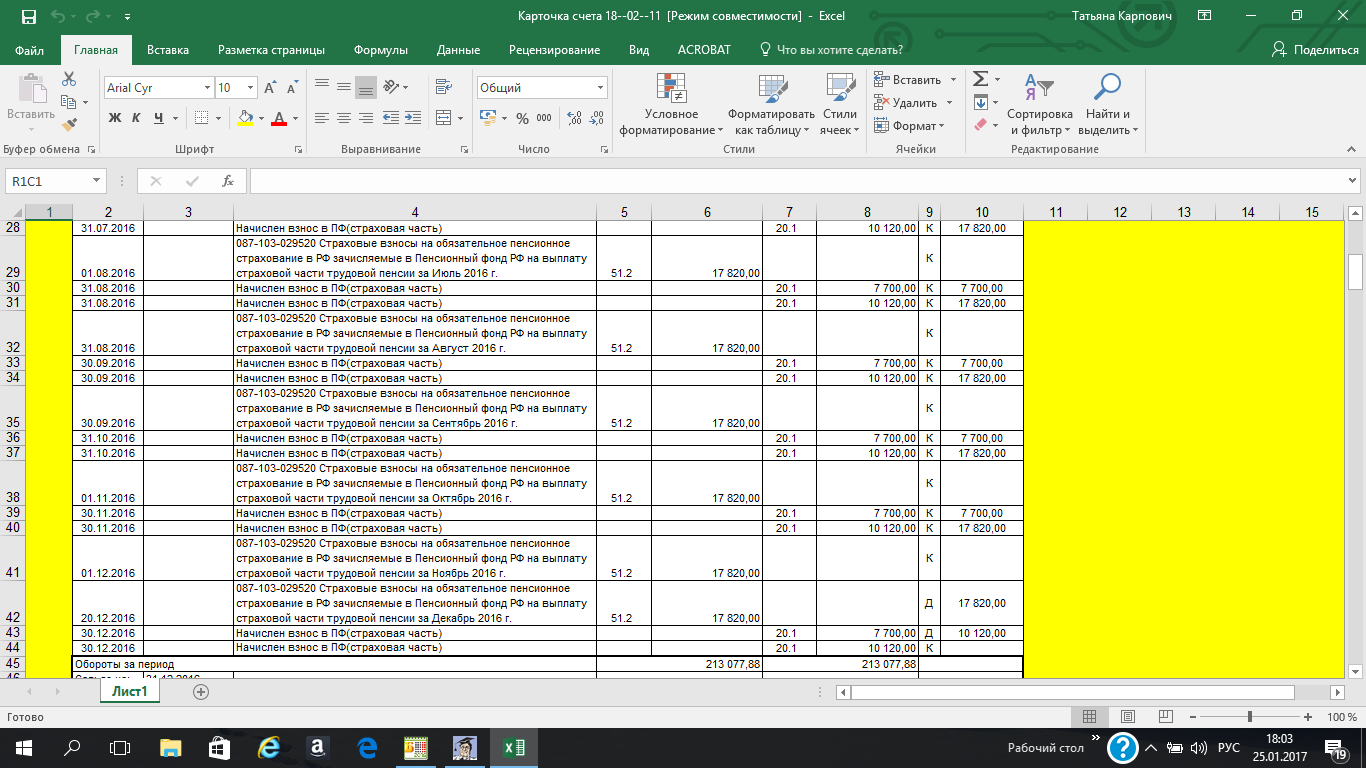This screenshot has width=1366, height=768.
Task: Open the number format Общий dropdown
Action: pos(600,88)
